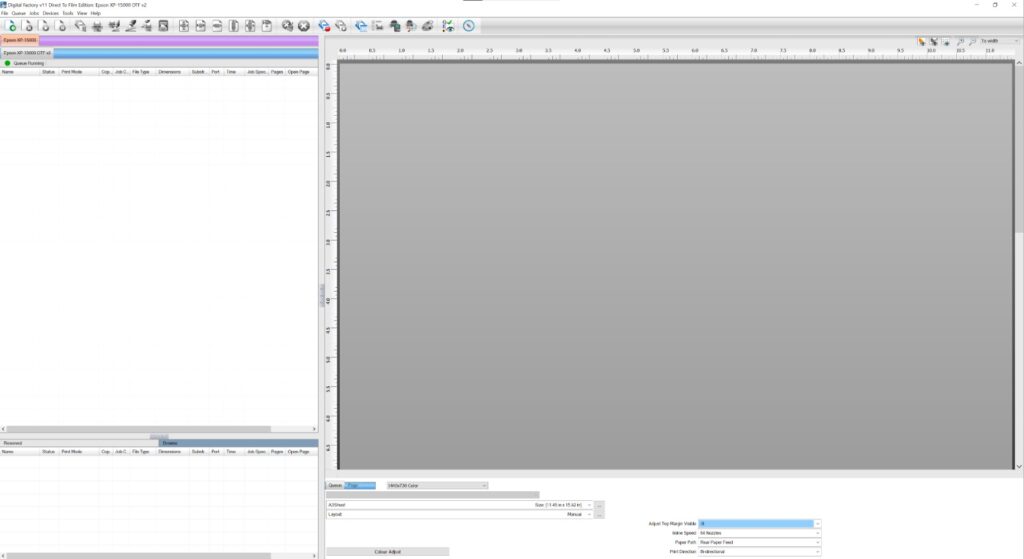The width and height of the screenshot is (1024, 559).
Task: Click the grey circular X cancel toolbar icon
Action: pyautogui.click(x=304, y=26)
